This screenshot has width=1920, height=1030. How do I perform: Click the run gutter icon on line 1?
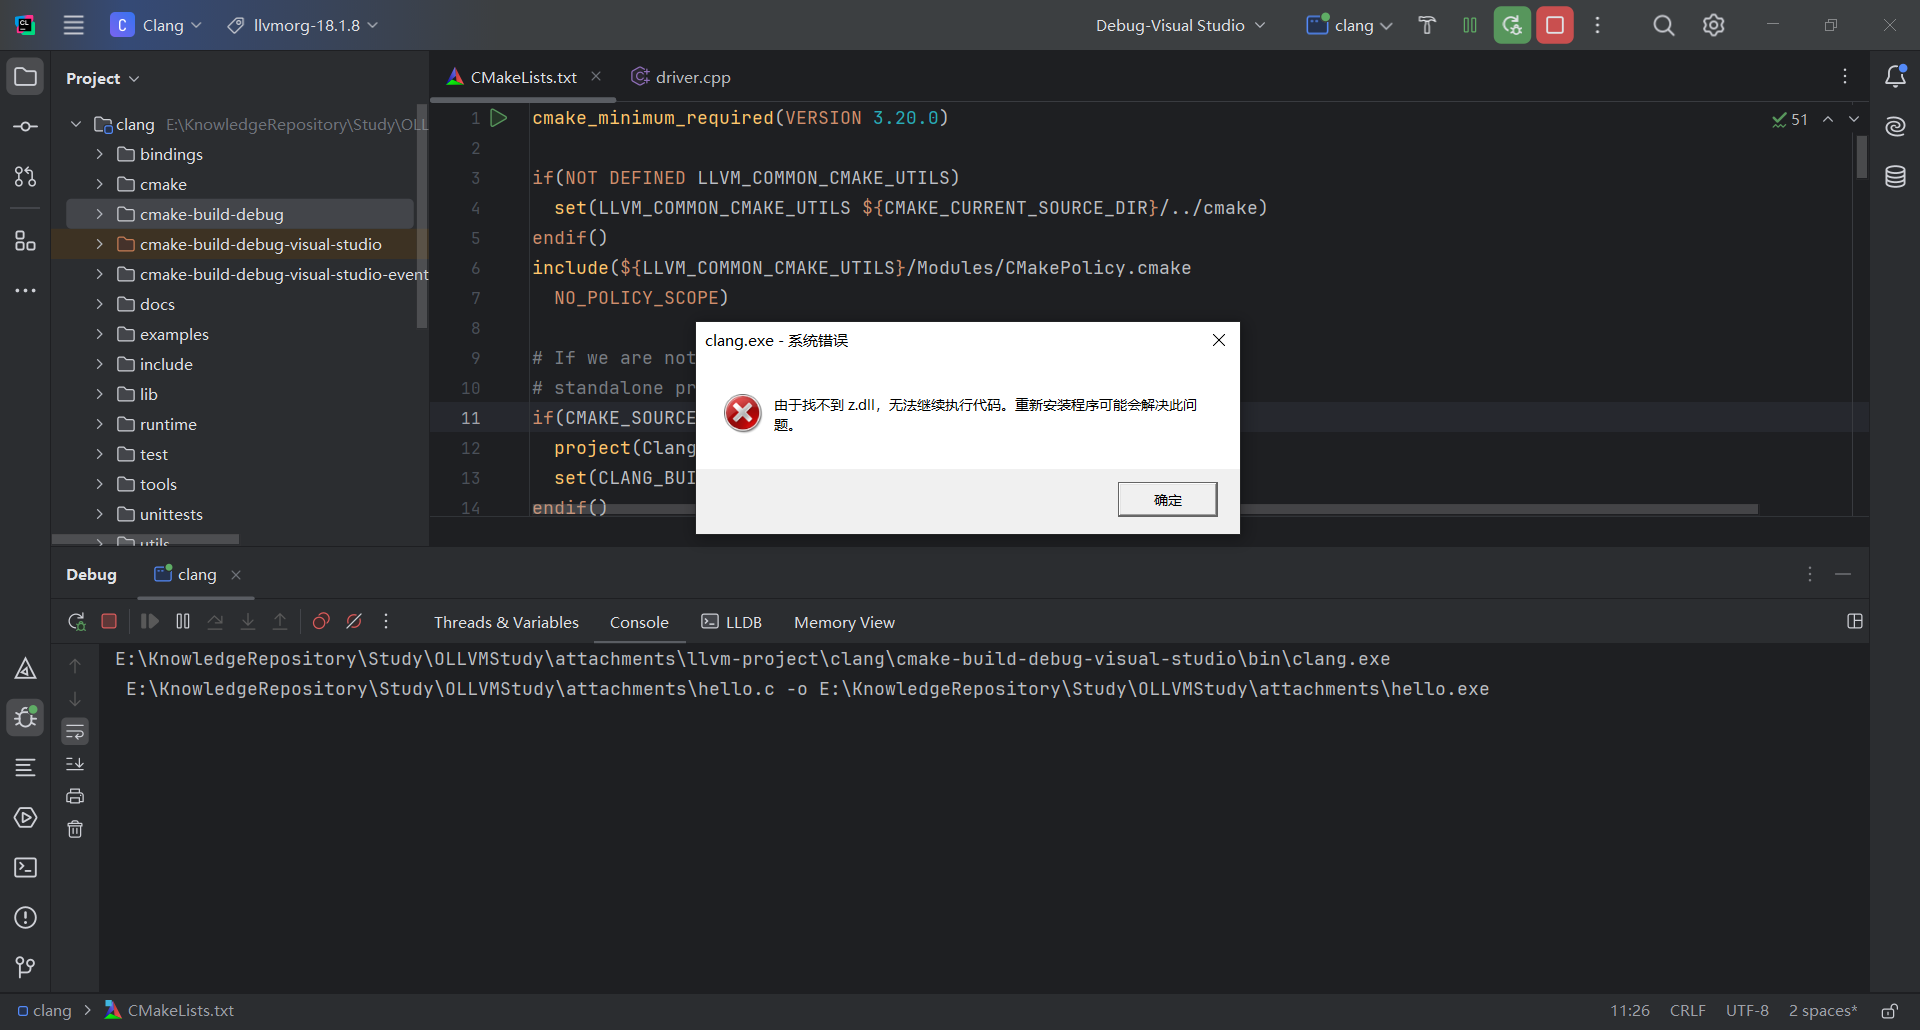[x=499, y=118]
